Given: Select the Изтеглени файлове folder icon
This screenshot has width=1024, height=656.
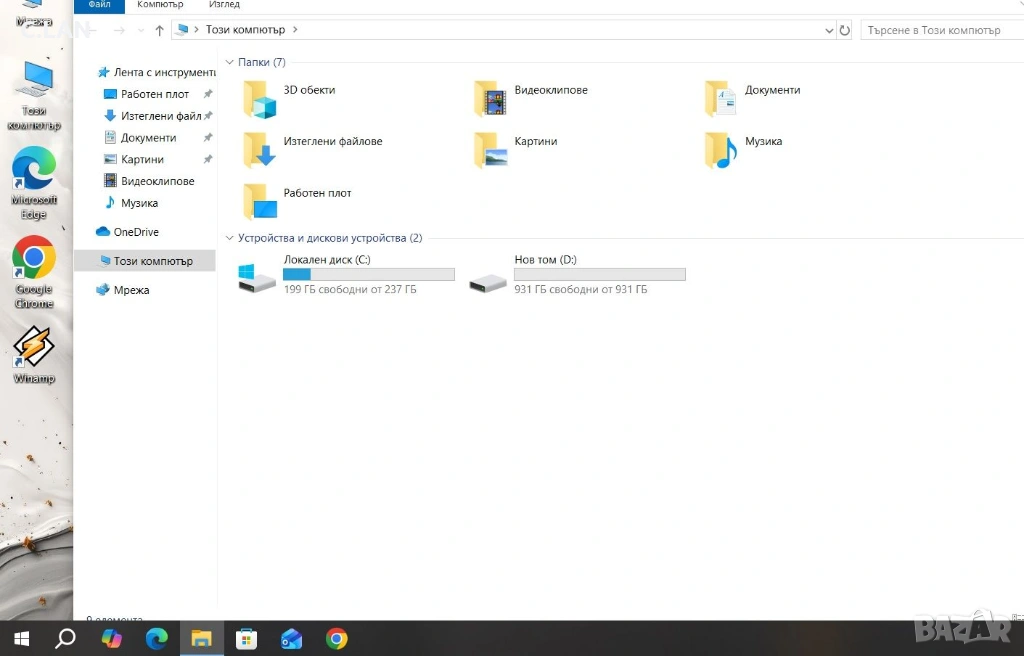Looking at the screenshot, I should tap(261, 150).
